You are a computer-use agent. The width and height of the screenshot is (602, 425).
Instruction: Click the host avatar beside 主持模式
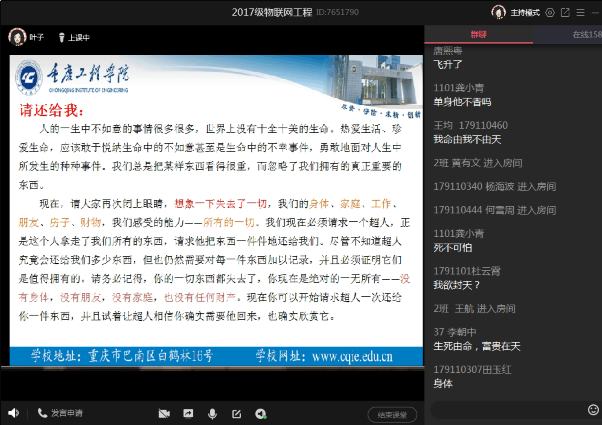point(498,12)
